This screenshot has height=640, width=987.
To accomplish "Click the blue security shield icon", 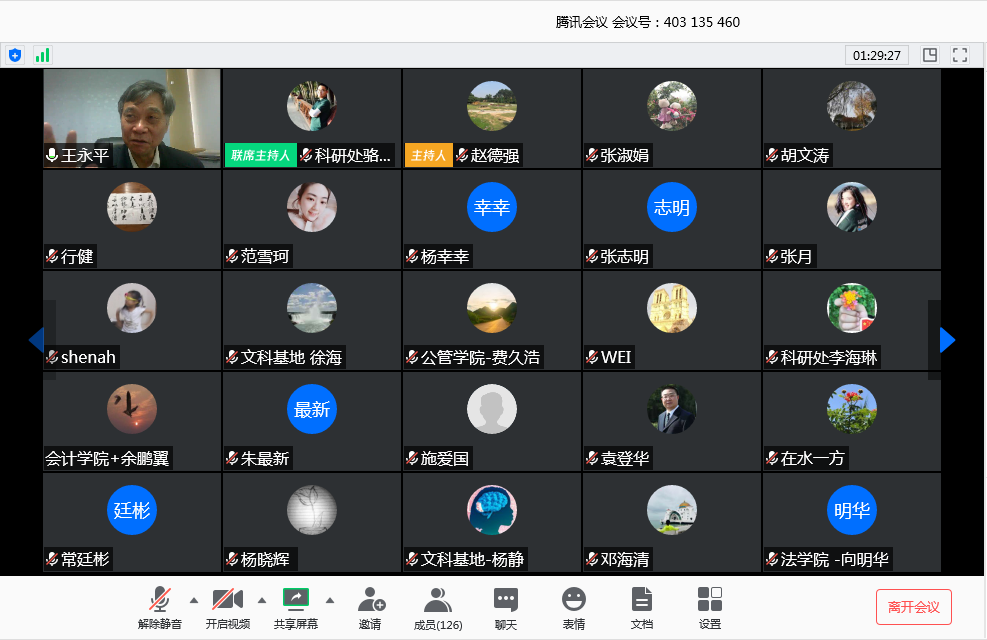I will pyautogui.click(x=15, y=55).
